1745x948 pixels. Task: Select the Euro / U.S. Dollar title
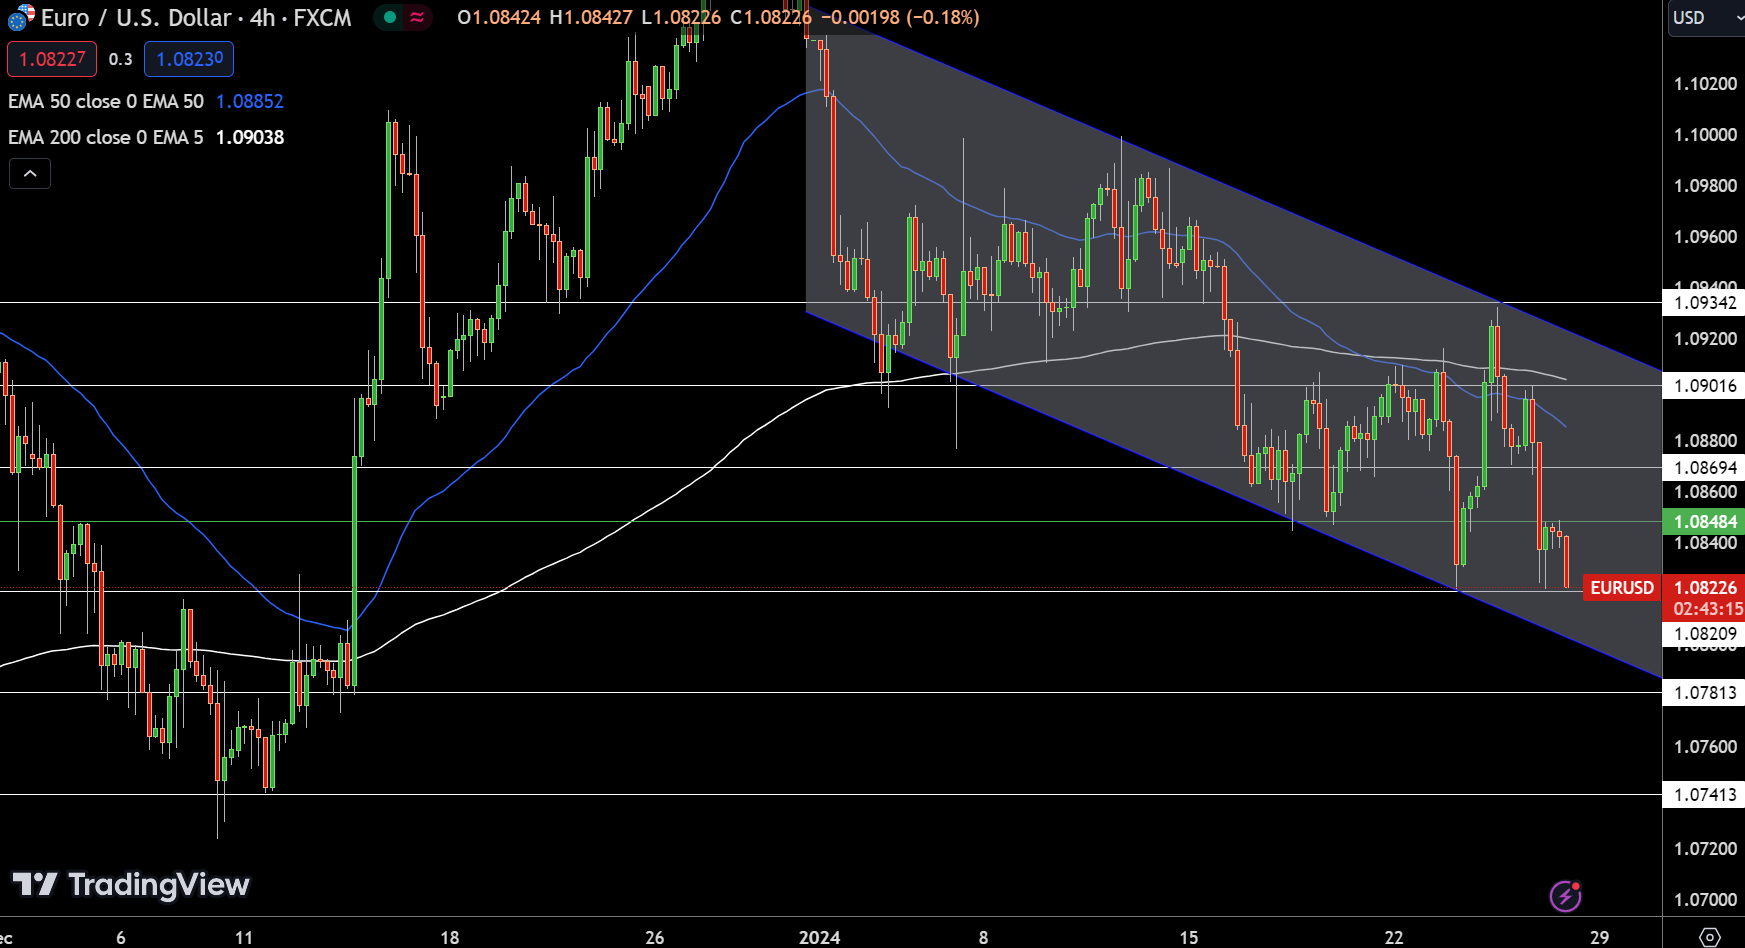(136, 18)
